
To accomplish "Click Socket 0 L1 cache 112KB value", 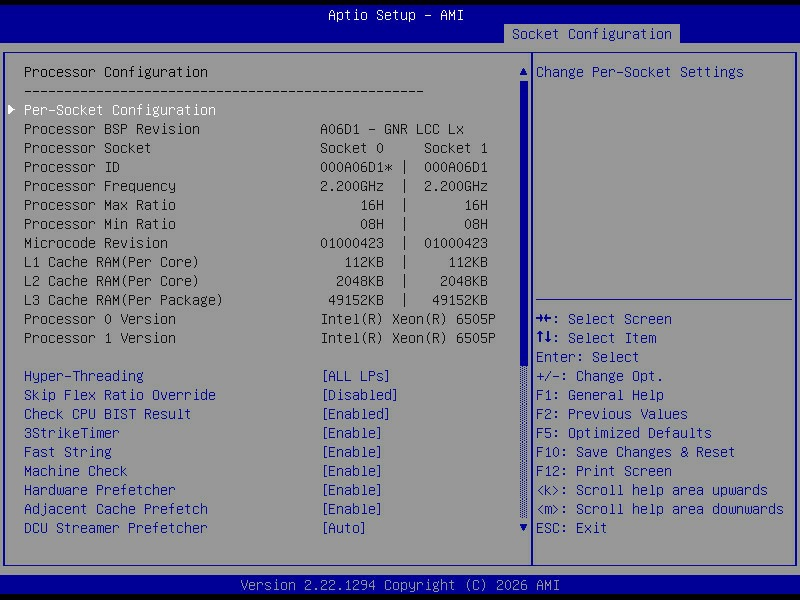I will coord(364,262).
